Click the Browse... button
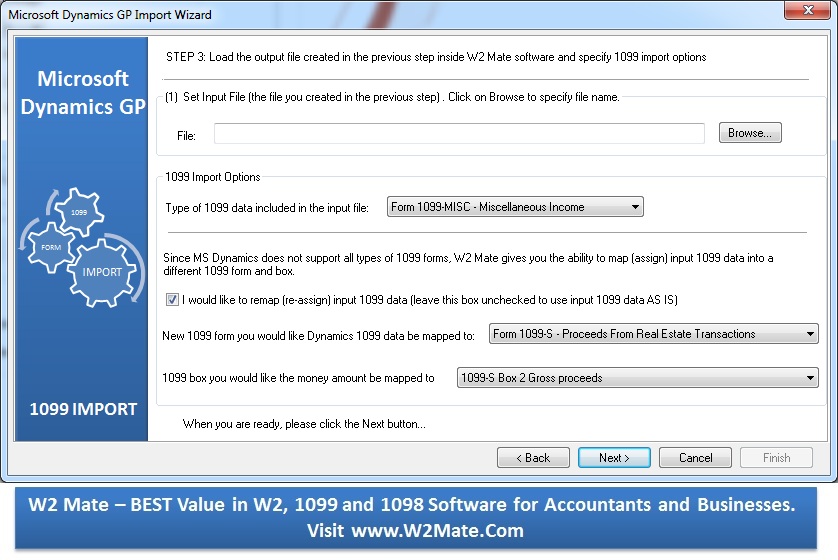Image resolution: width=838 pixels, height=560 pixels. point(750,133)
